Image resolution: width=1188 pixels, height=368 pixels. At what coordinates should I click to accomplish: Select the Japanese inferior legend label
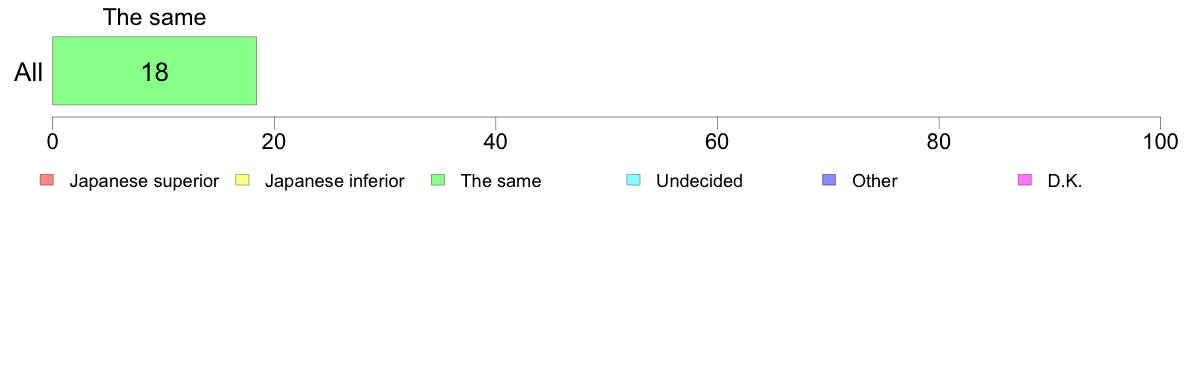pos(334,182)
